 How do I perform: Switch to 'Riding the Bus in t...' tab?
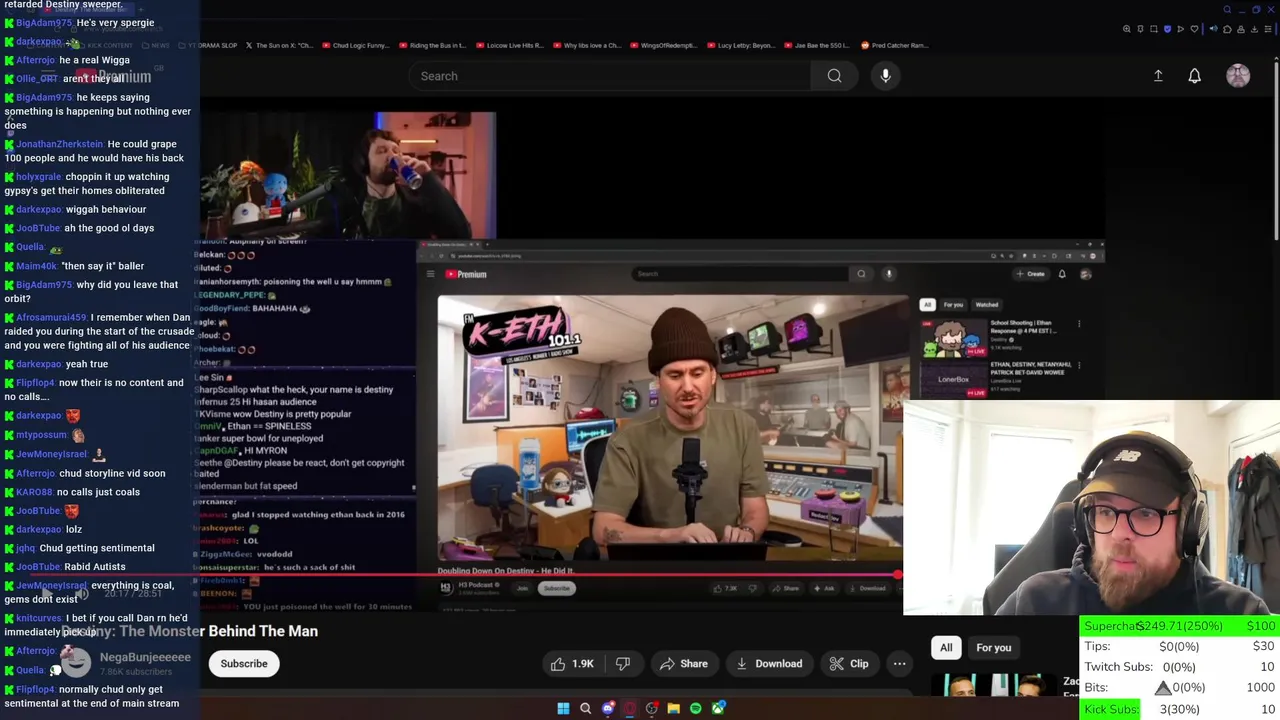coord(431,45)
